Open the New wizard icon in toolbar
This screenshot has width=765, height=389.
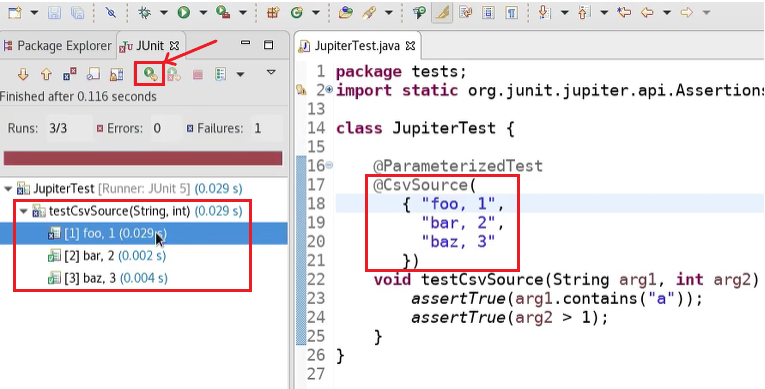pos(15,13)
